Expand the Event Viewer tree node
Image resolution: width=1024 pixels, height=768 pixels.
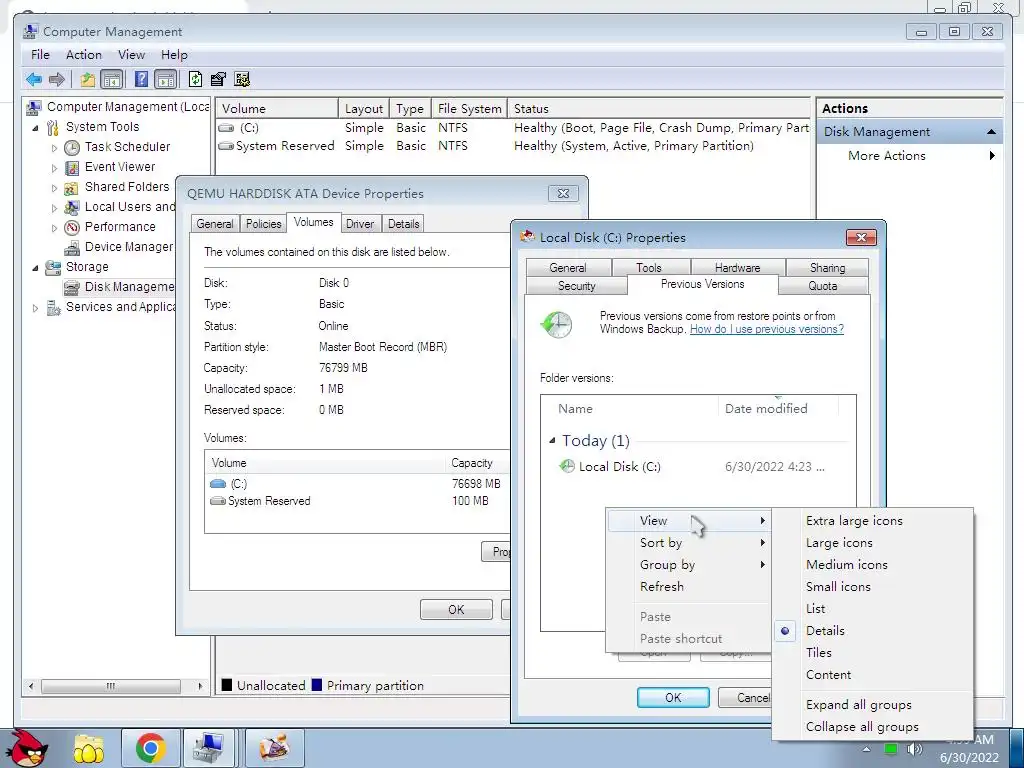54,168
